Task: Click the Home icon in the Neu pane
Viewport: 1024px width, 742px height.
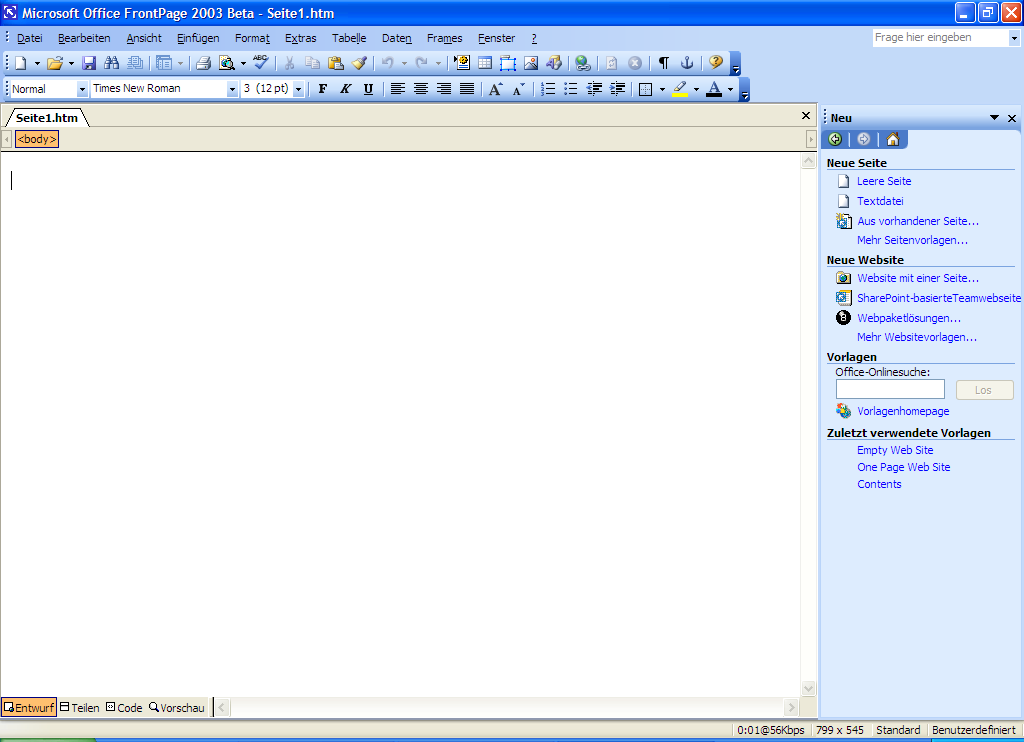Action: click(892, 139)
